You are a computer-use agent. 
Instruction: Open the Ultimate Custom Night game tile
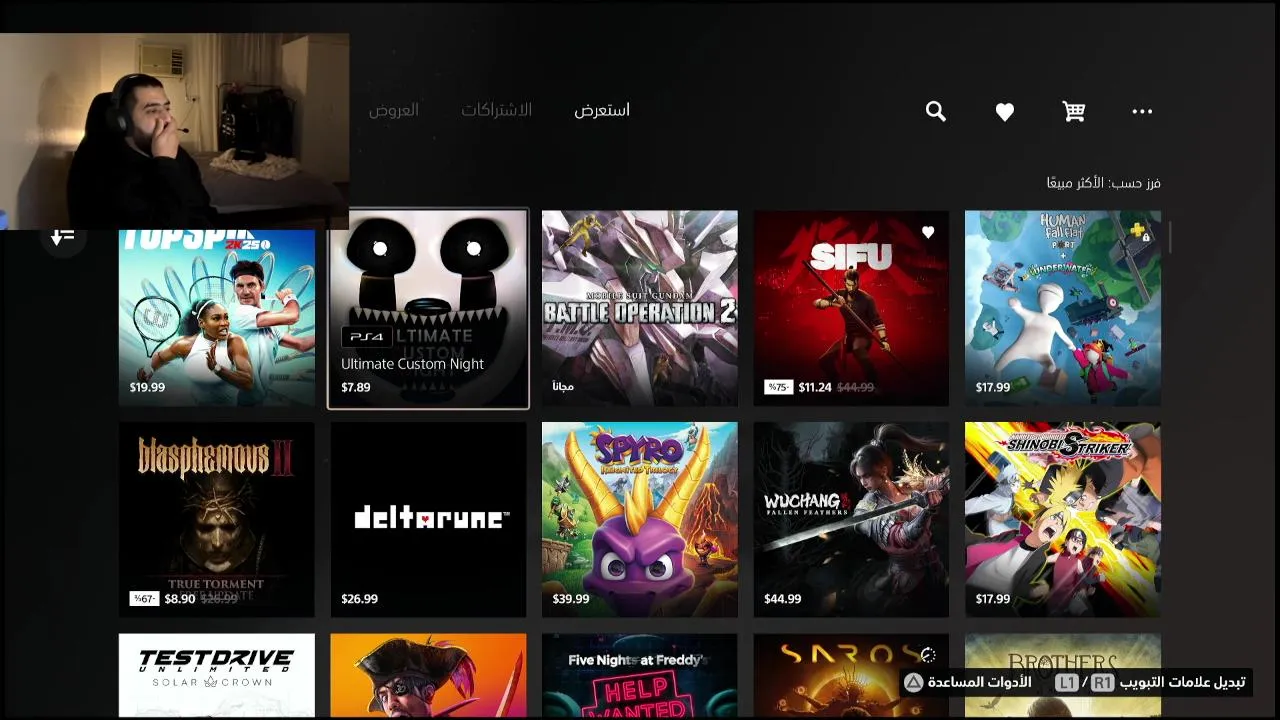pos(428,308)
